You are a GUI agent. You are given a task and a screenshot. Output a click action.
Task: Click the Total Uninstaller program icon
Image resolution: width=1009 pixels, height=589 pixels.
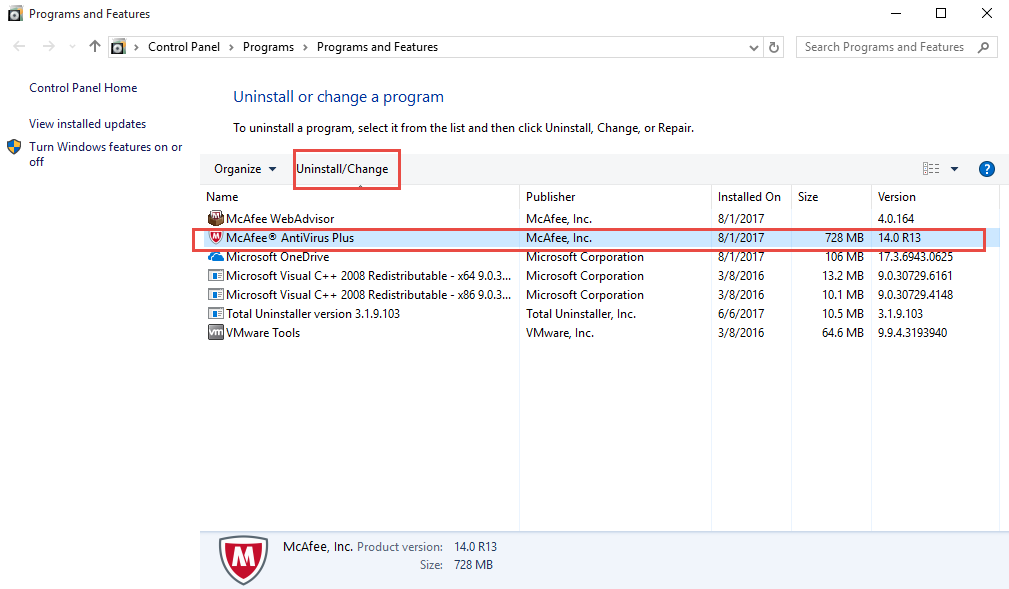click(215, 314)
